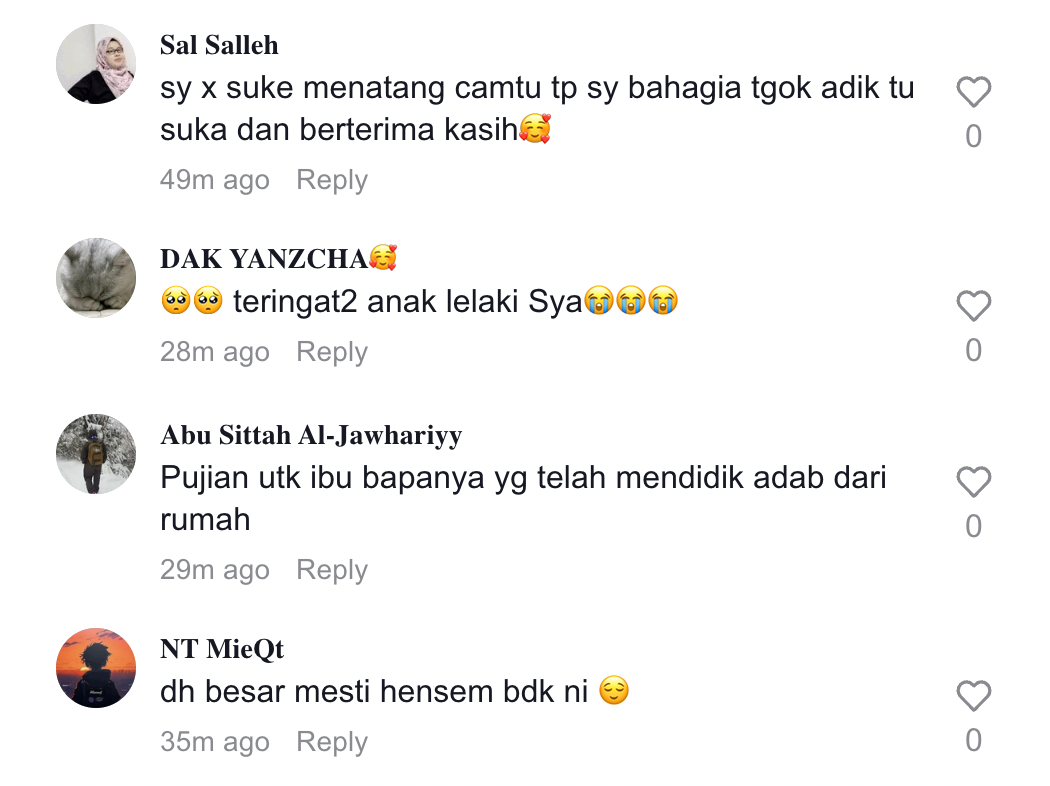
Task: Click the '35m ago' timestamp
Action: (215, 742)
